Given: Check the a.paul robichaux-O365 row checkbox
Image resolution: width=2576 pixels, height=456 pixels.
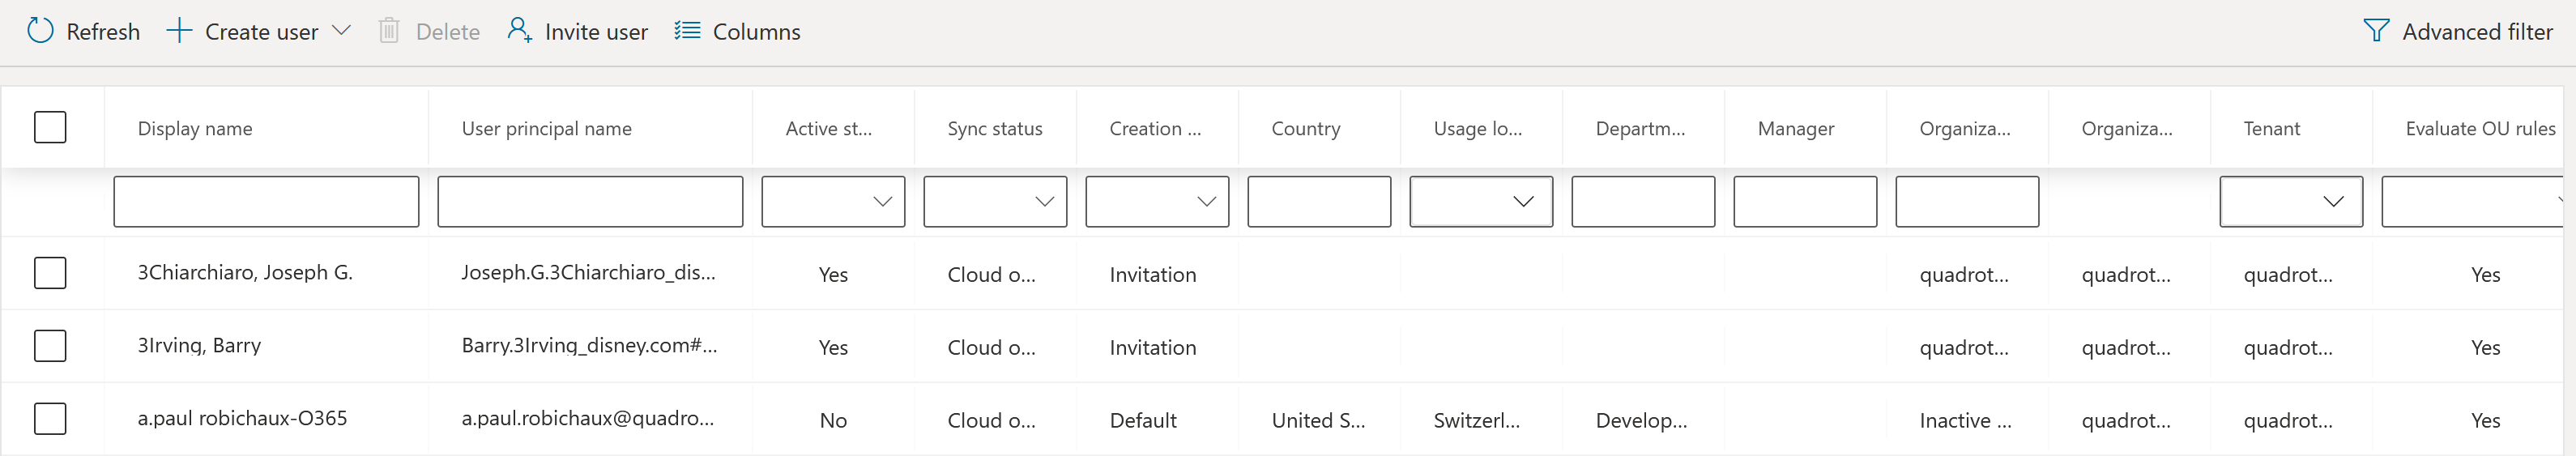Looking at the screenshot, I should click(50, 419).
